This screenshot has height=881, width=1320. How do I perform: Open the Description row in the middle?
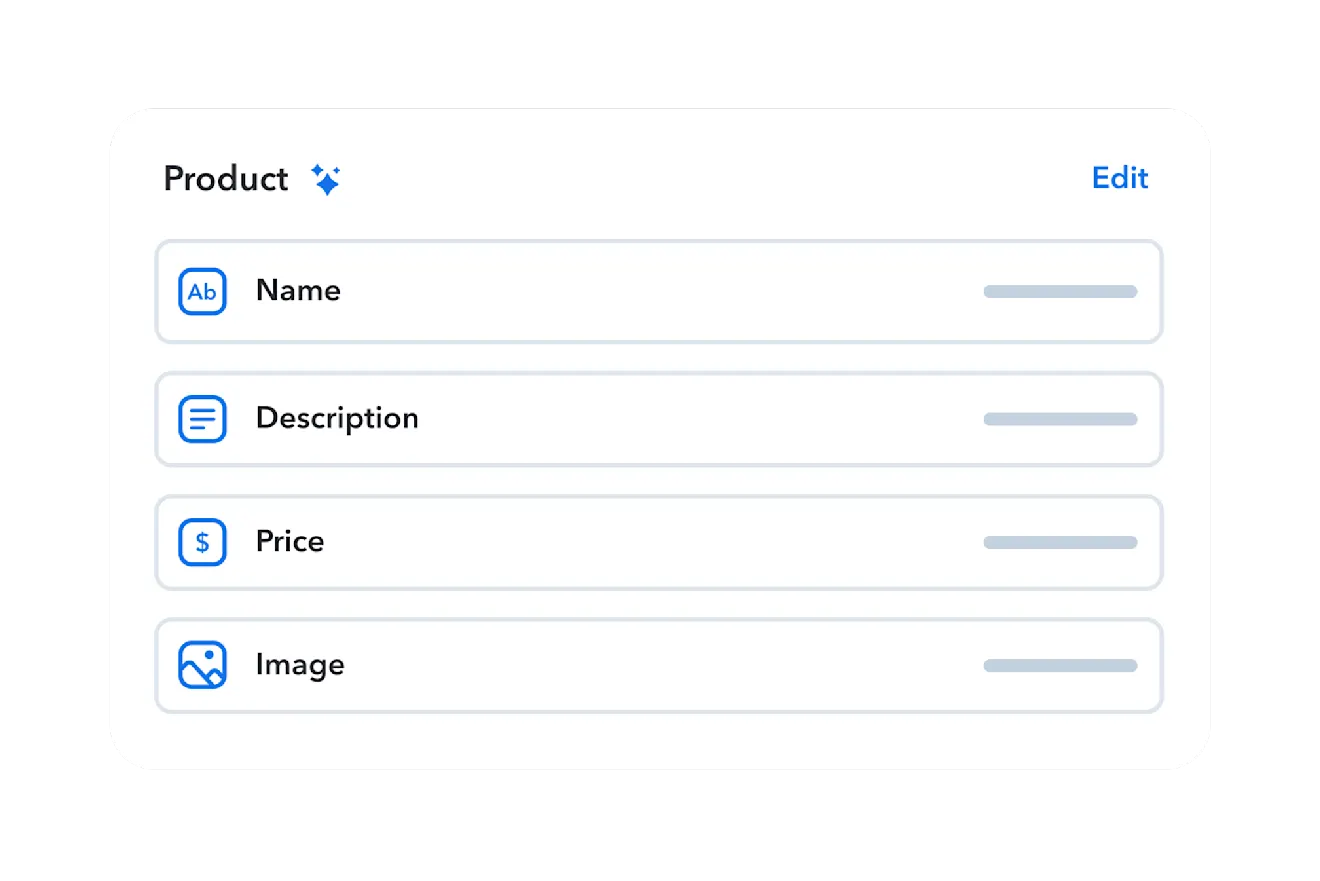[660, 419]
